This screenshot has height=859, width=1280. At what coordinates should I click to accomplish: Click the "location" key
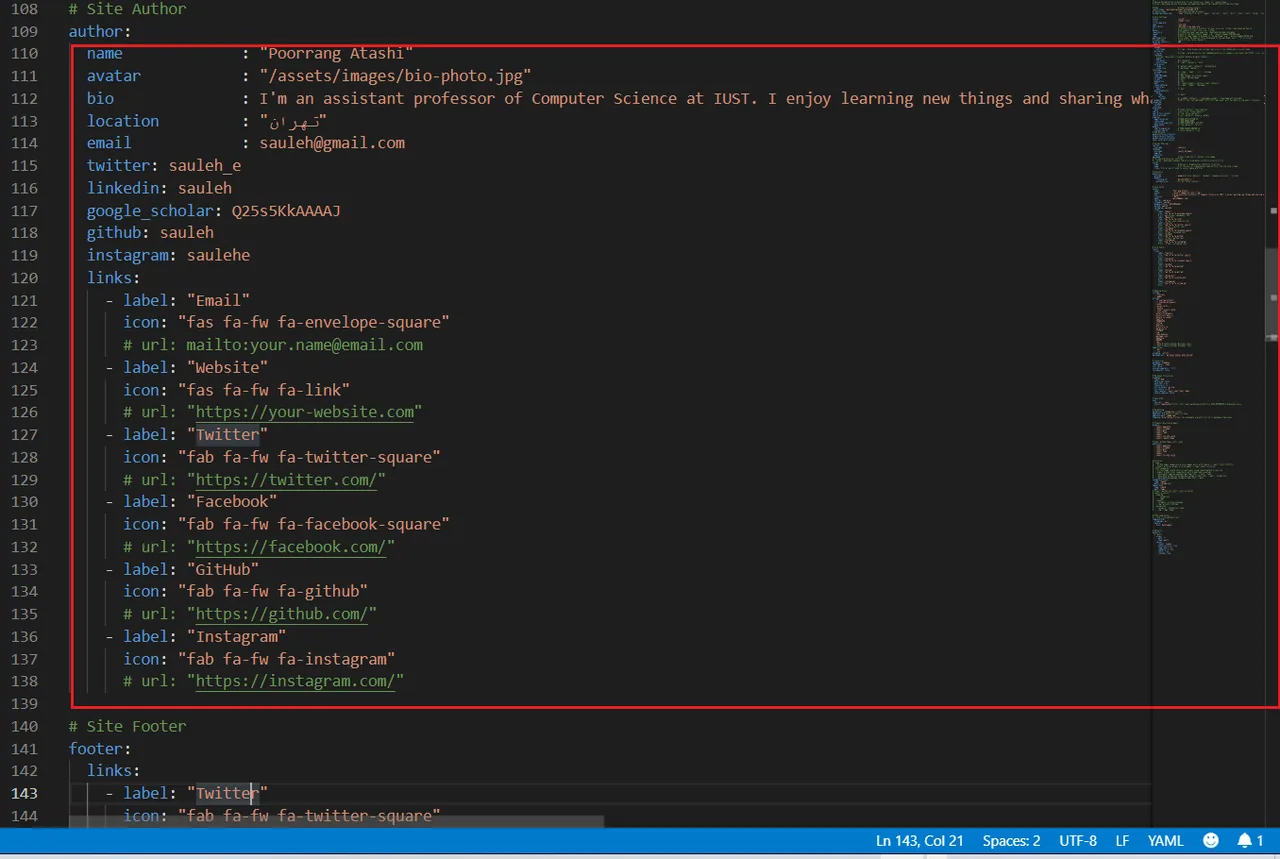[123, 121]
